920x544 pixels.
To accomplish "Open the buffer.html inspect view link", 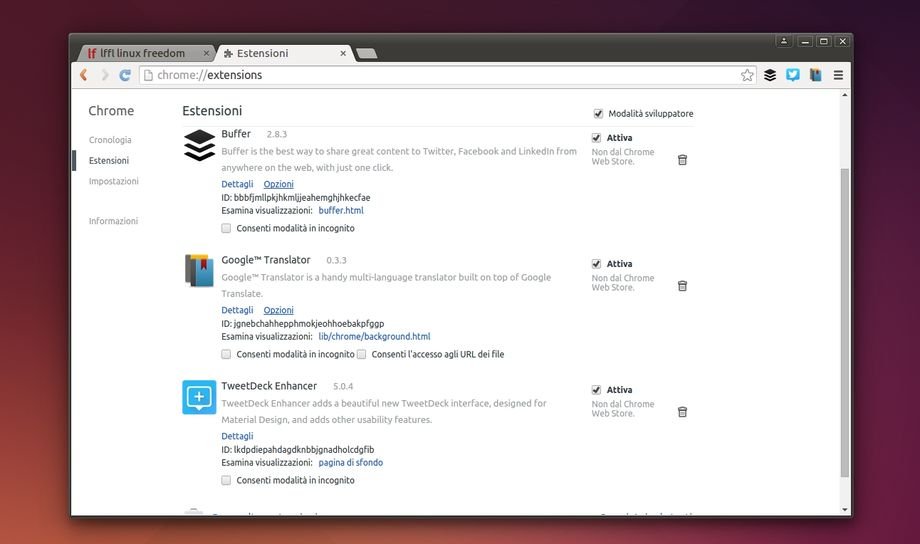I will pyautogui.click(x=341, y=210).
